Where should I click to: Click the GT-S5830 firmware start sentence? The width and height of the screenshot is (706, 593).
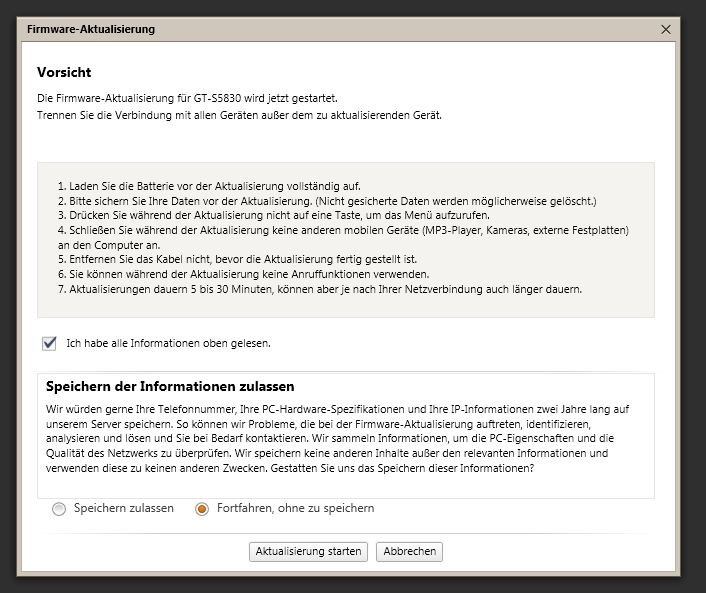[x=187, y=98]
